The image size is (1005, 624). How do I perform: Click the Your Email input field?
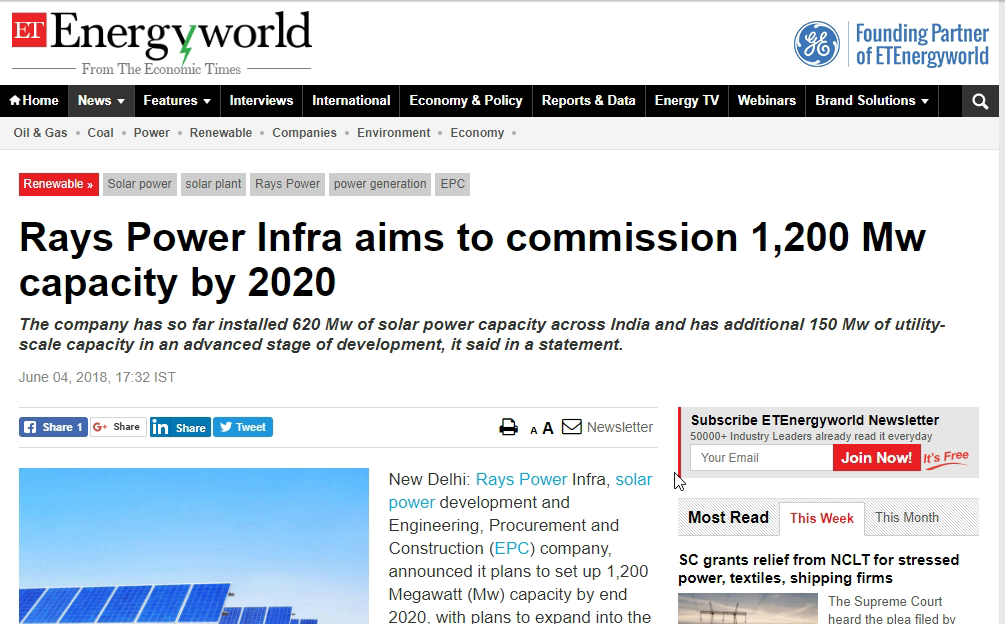pos(760,458)
